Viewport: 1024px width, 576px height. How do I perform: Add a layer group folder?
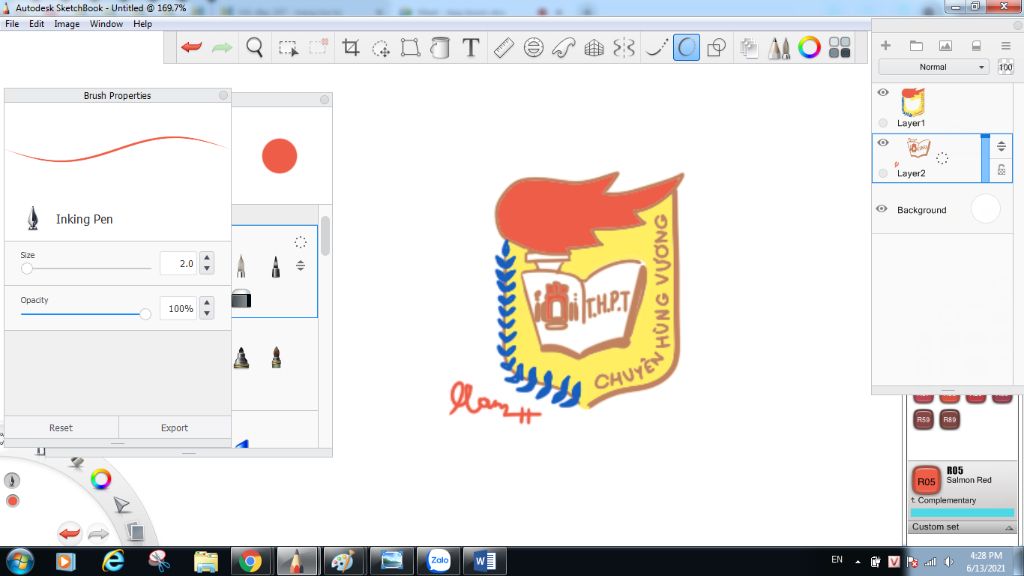pyautogui.click(x=916, y=45)
